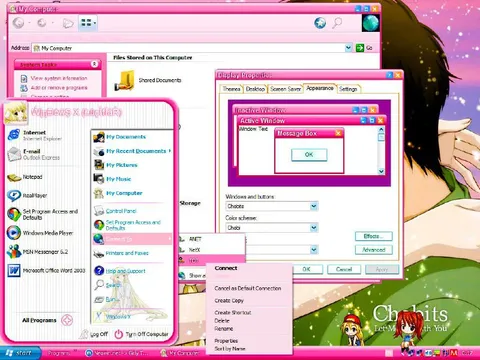Choose Properties in context menu

point(226,341)
